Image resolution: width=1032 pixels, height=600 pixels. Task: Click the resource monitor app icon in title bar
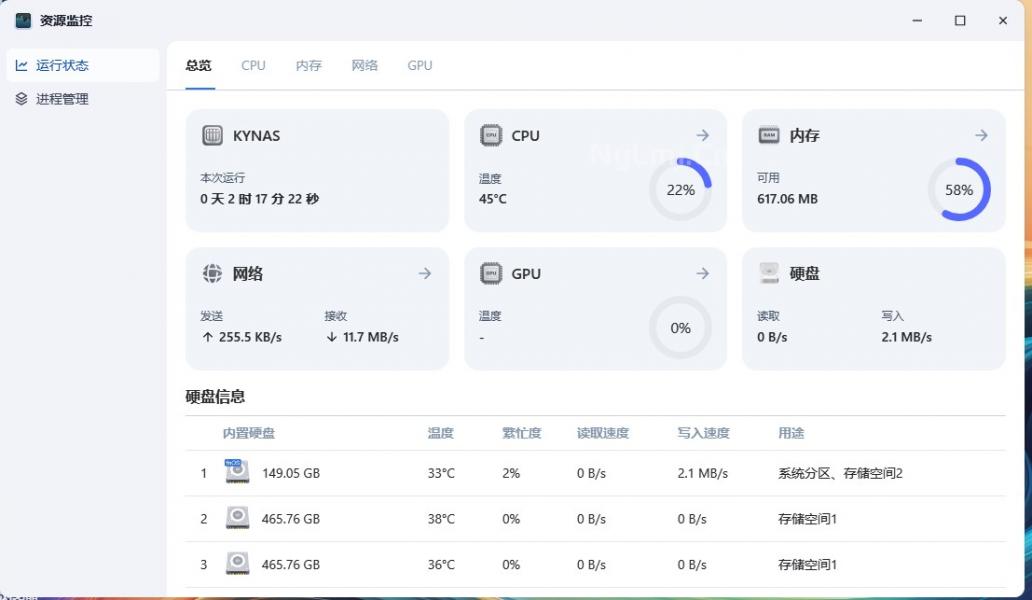point(23,20)
